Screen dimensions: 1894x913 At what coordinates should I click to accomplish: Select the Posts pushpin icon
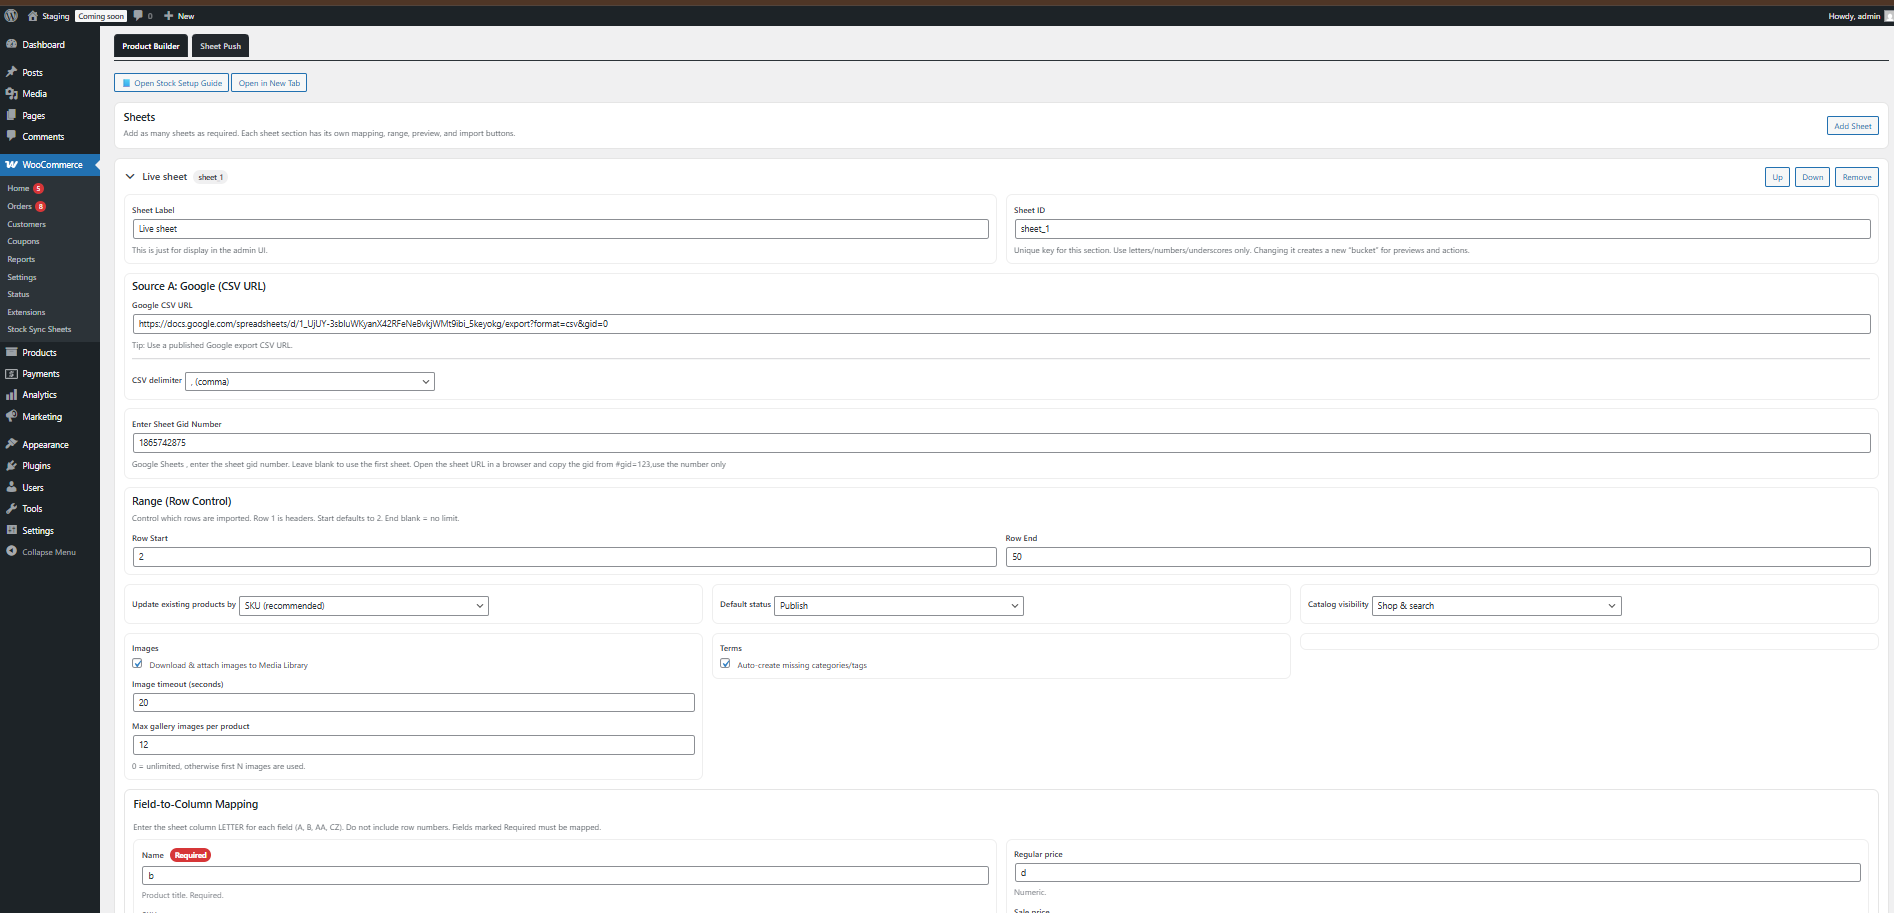pos(13,72)
